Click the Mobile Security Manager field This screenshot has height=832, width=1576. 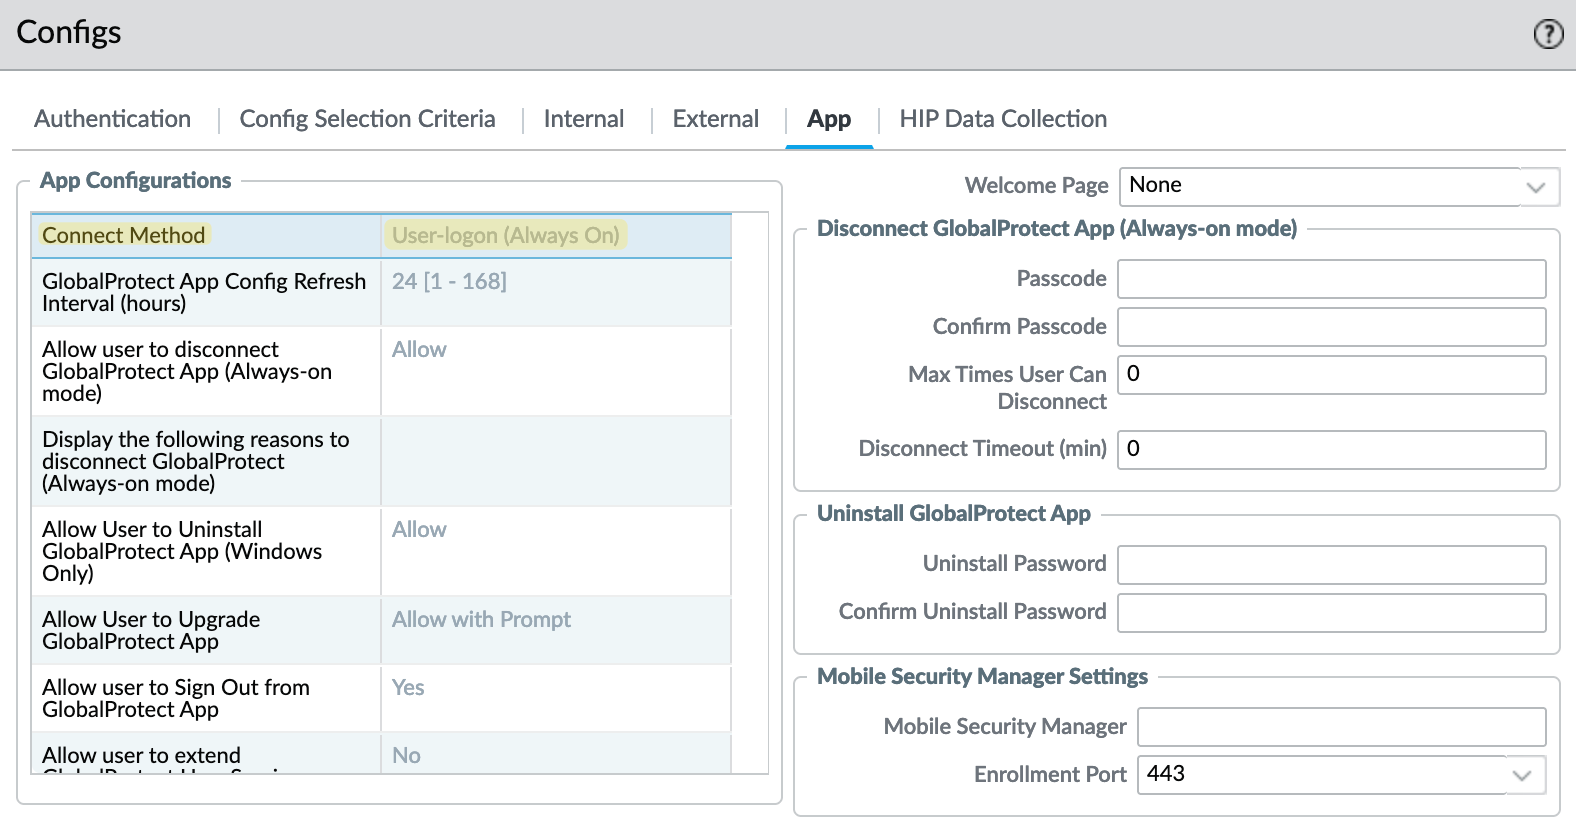[x=1342, y=727]
